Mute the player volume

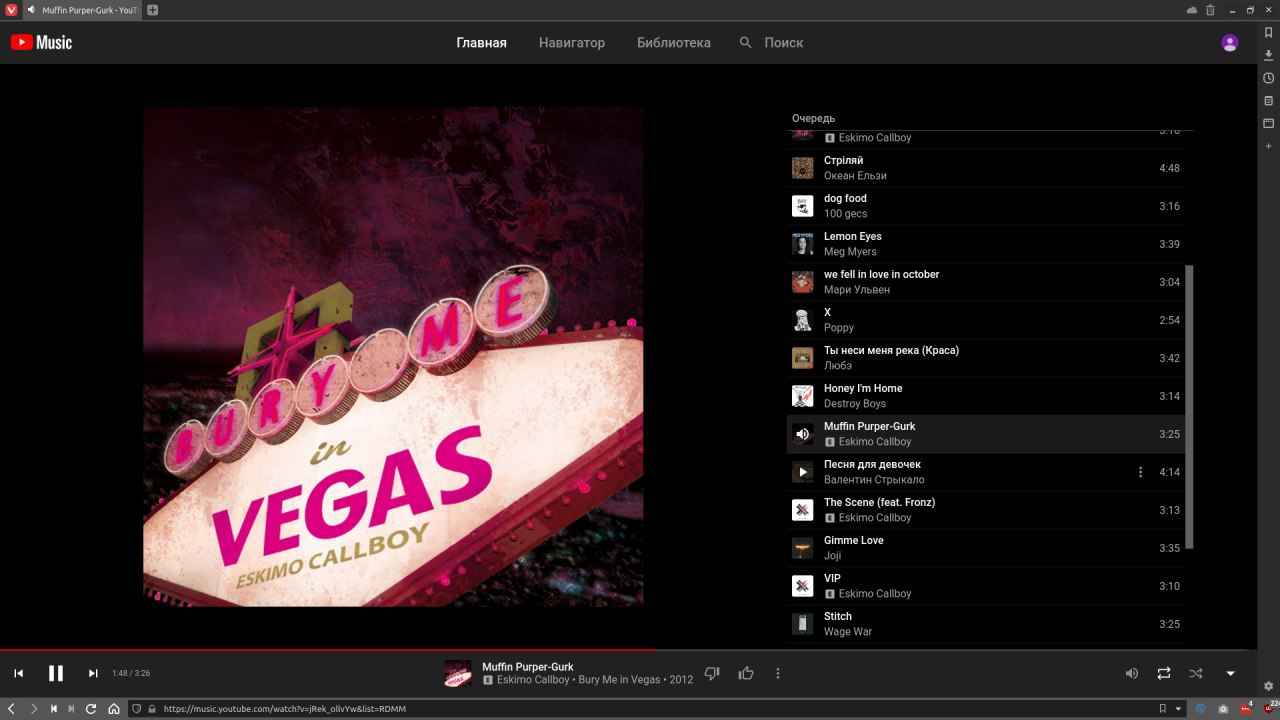(1132, 674)
